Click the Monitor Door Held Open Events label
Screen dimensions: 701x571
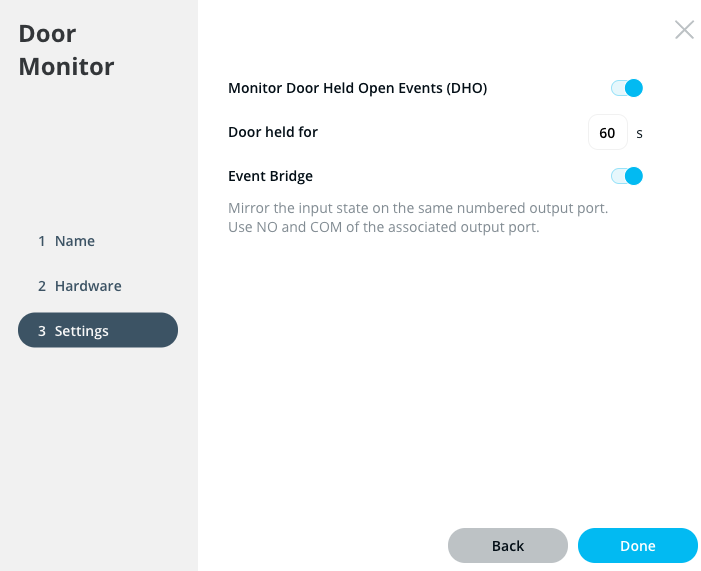[357, 88]
